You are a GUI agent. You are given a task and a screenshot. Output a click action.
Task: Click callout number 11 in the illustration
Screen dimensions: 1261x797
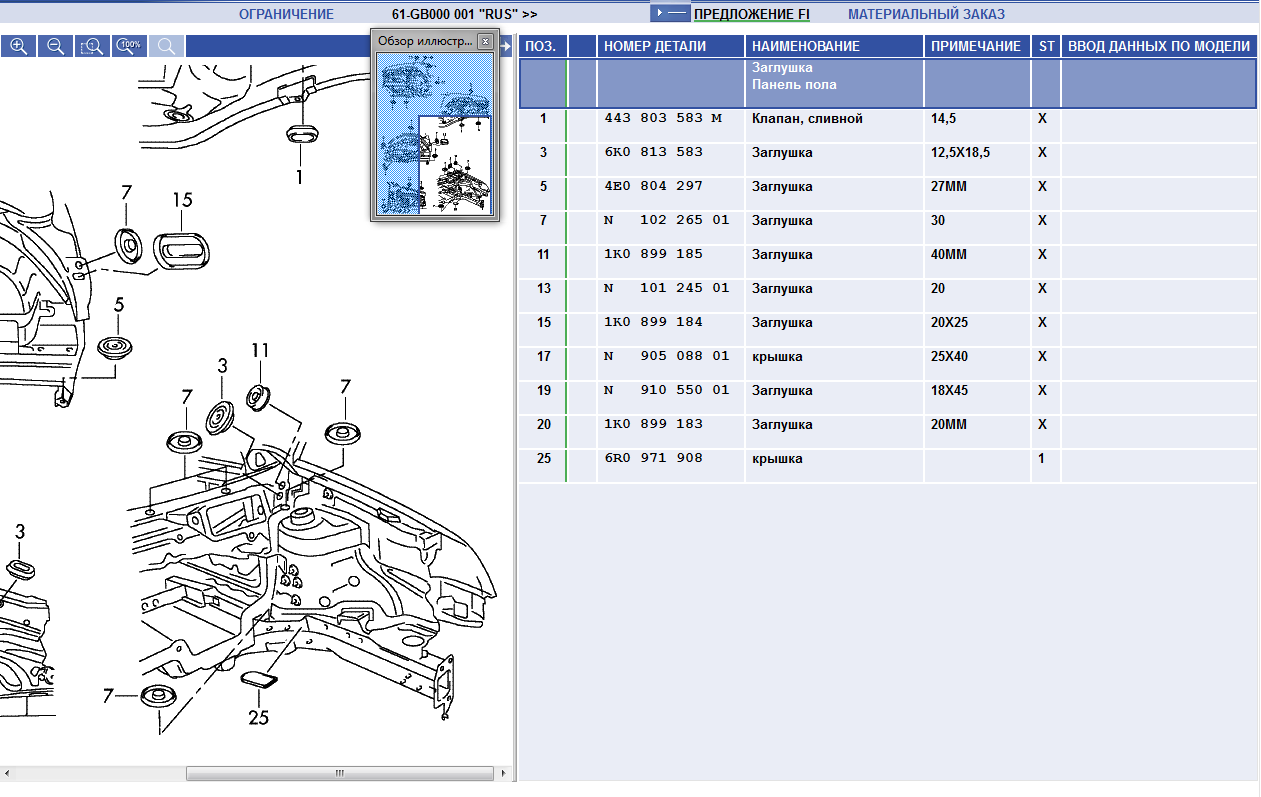pyautogui.click(x=260, y=350)
